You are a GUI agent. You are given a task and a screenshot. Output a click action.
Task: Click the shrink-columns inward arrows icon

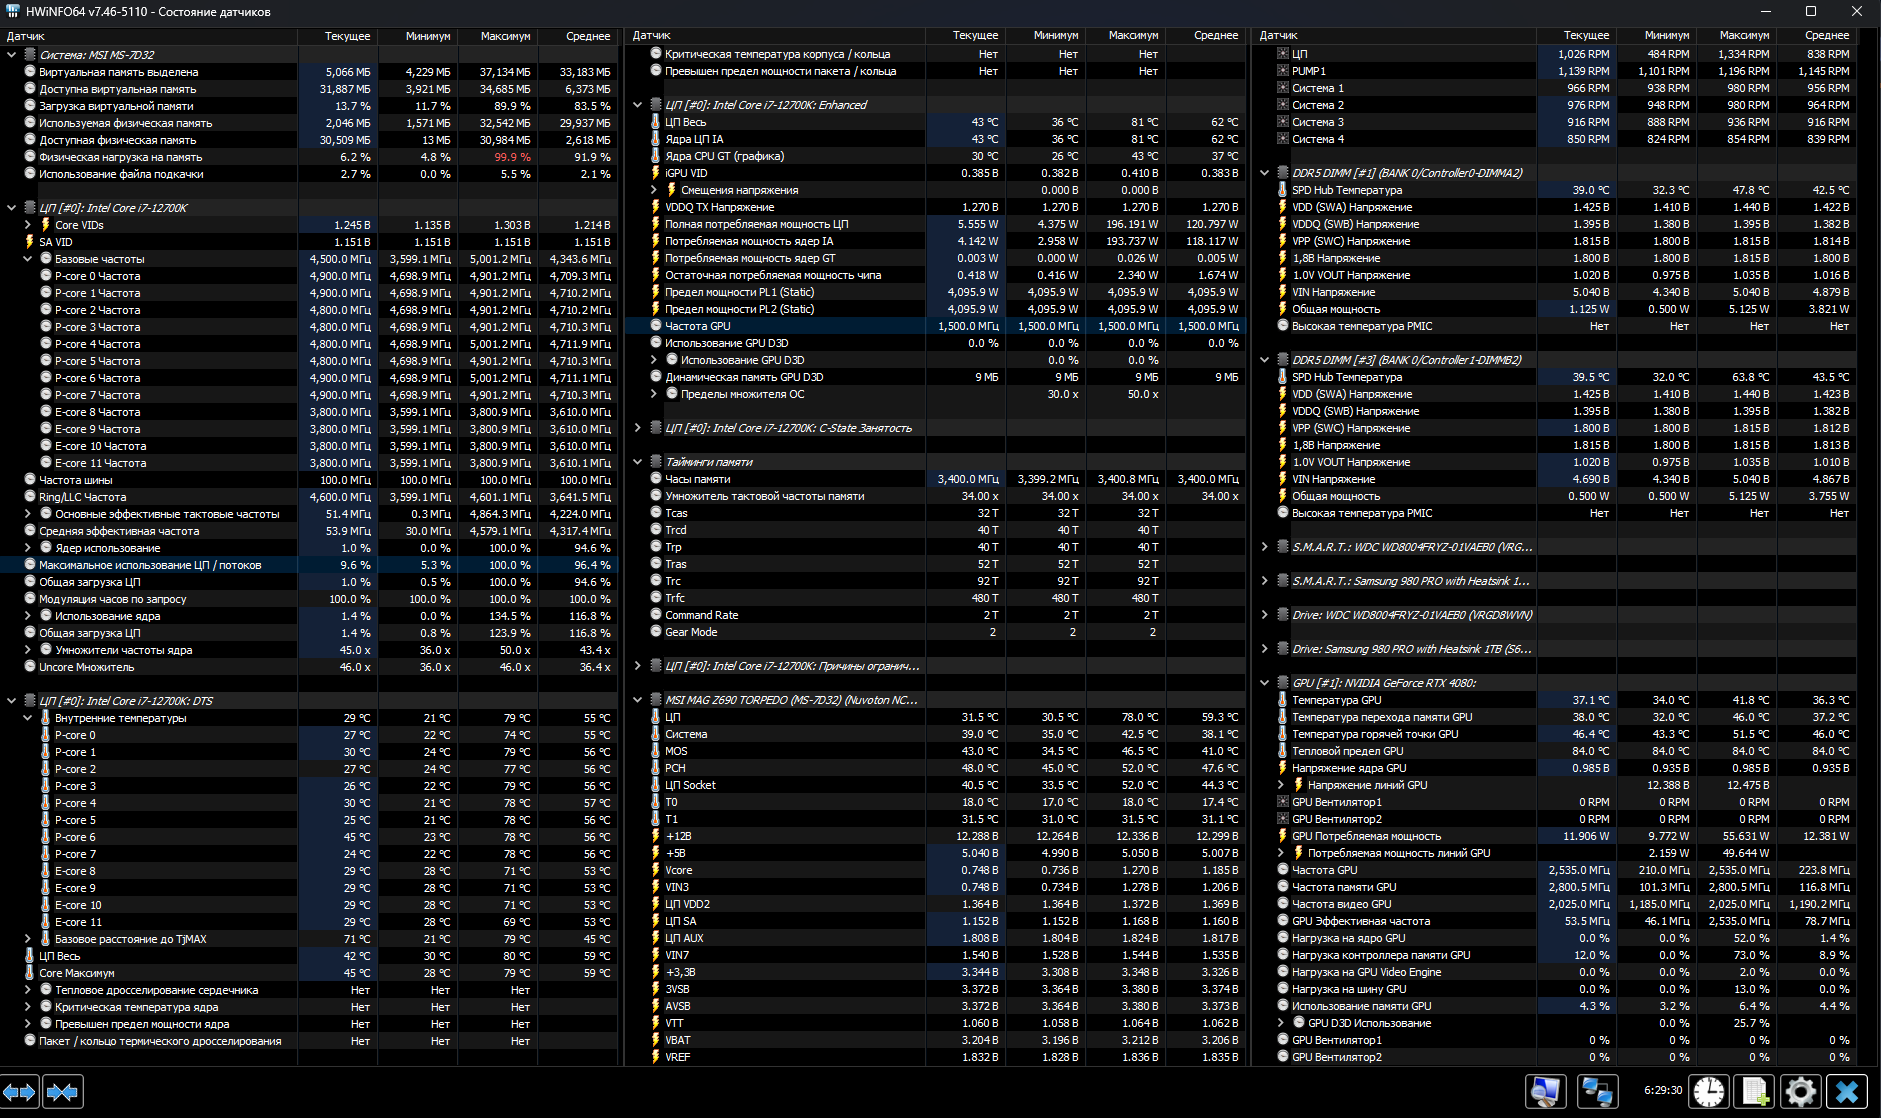tap(63, 1092)
